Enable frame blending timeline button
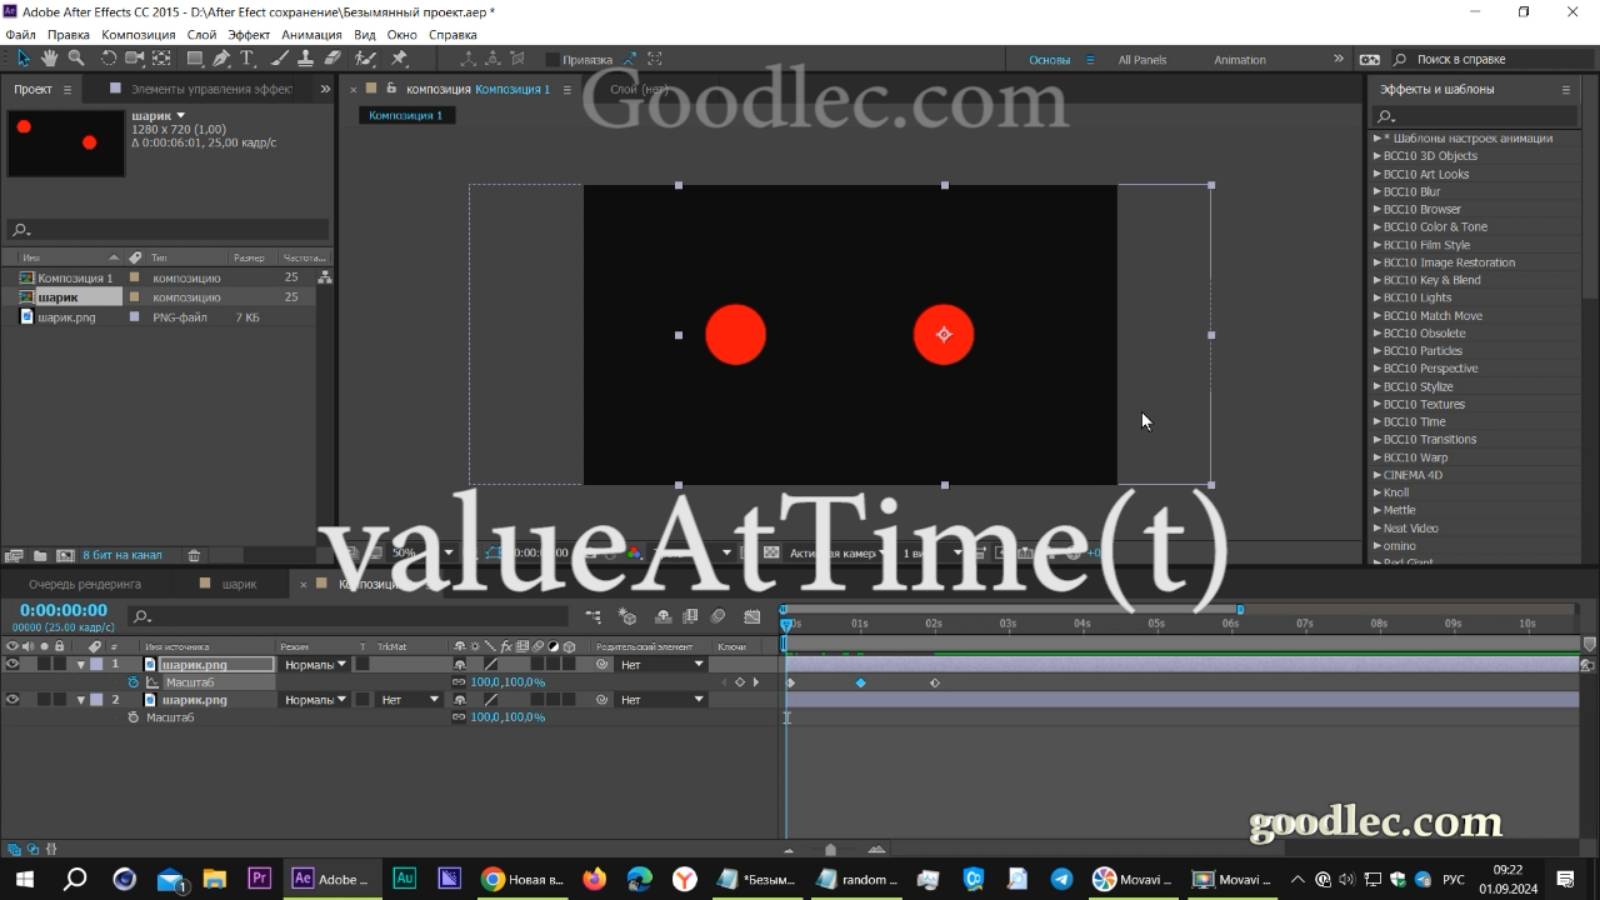The height and width of the screenshot is (900, 1600). pos(690,617)
